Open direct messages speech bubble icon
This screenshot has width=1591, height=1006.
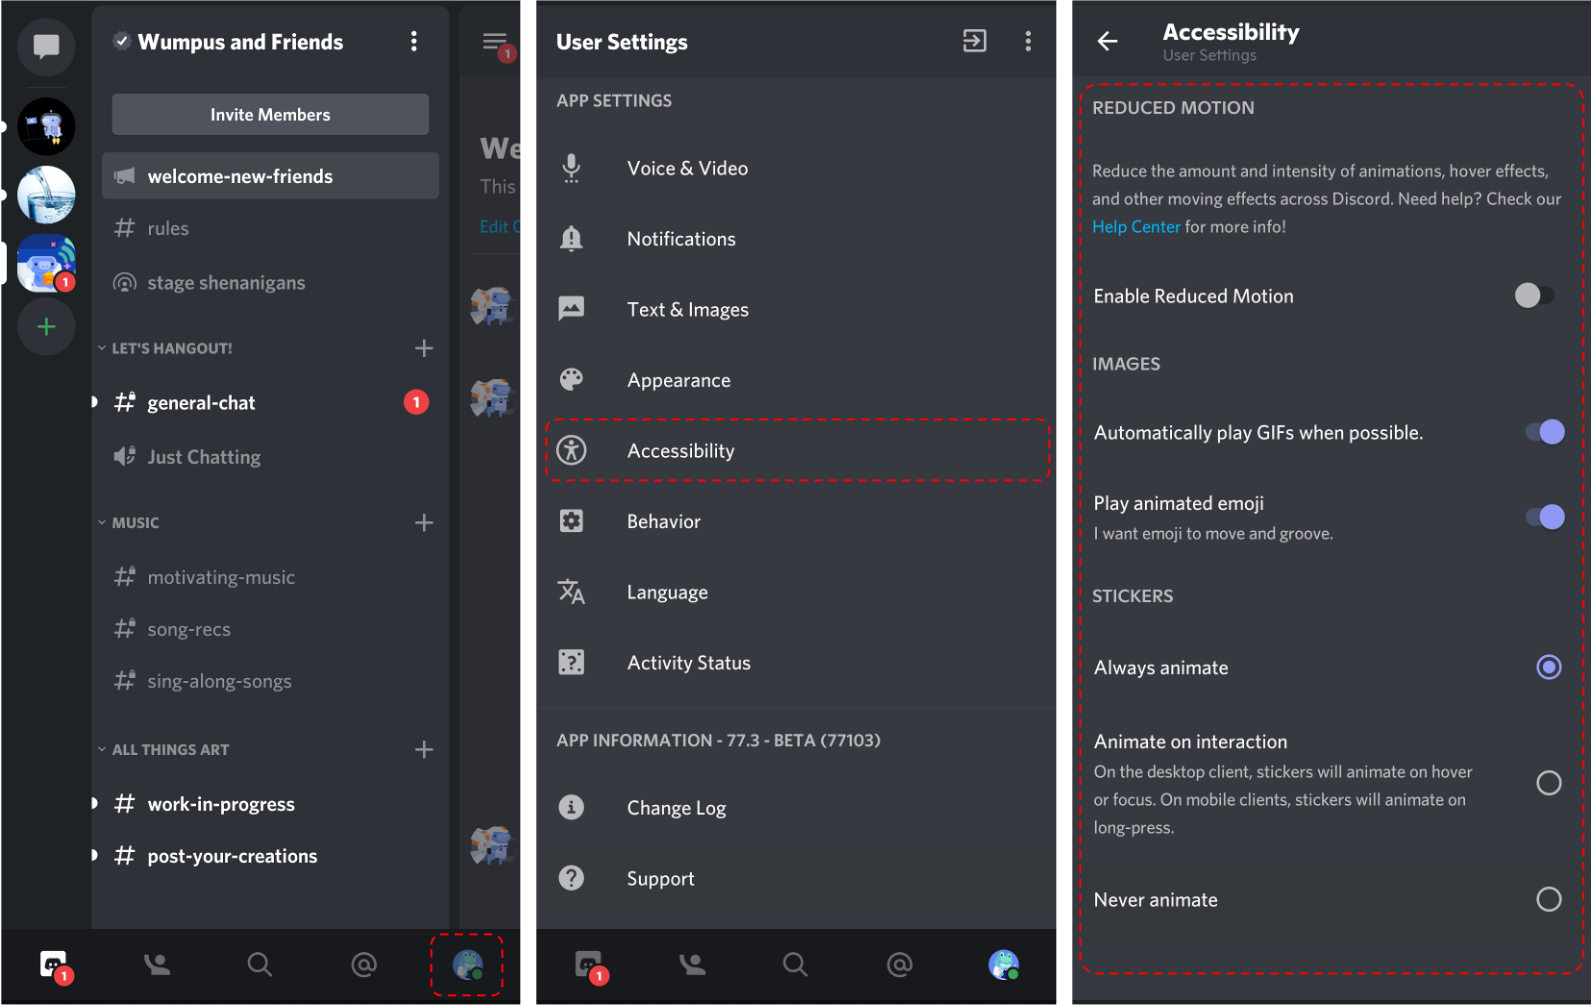[46, 46]
